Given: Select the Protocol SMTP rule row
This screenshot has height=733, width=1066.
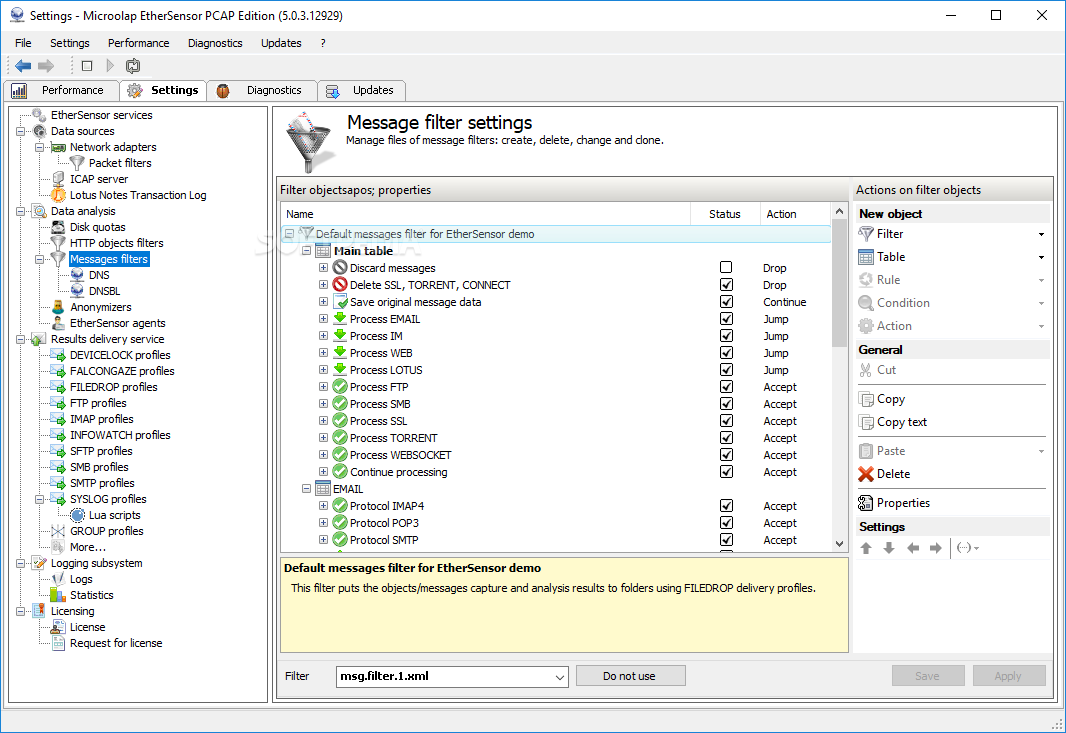Looking at the screenshot, I should (x=556, y=540).
